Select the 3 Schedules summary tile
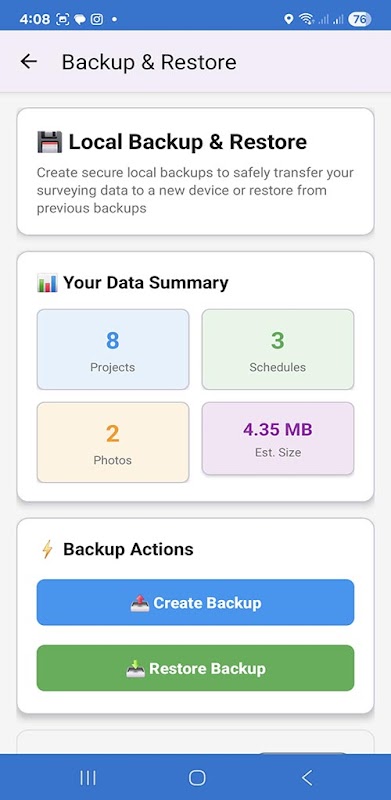The image size is (391, 800). point(278,349)
